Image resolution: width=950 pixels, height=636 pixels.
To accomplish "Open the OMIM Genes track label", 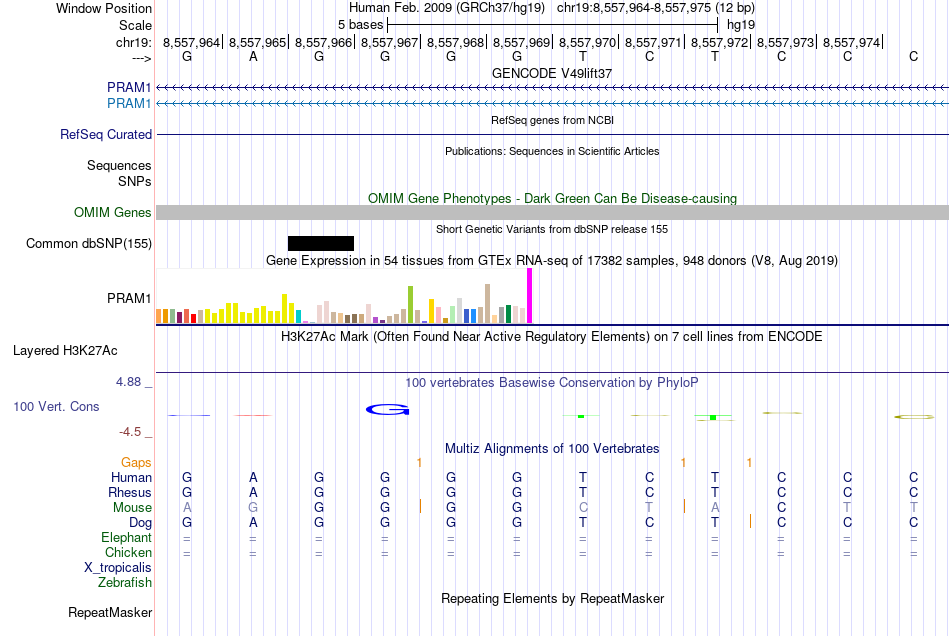I will tap(112, 213).
